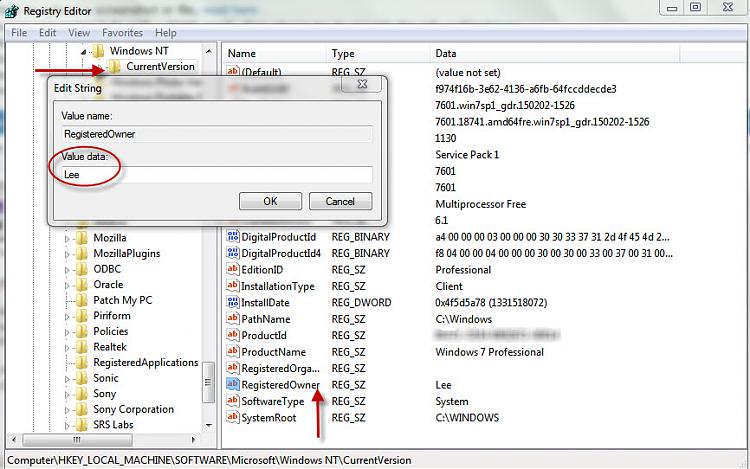Click the Windows NT folder icon
Screen dimensions: 750x469
(98, 51)
